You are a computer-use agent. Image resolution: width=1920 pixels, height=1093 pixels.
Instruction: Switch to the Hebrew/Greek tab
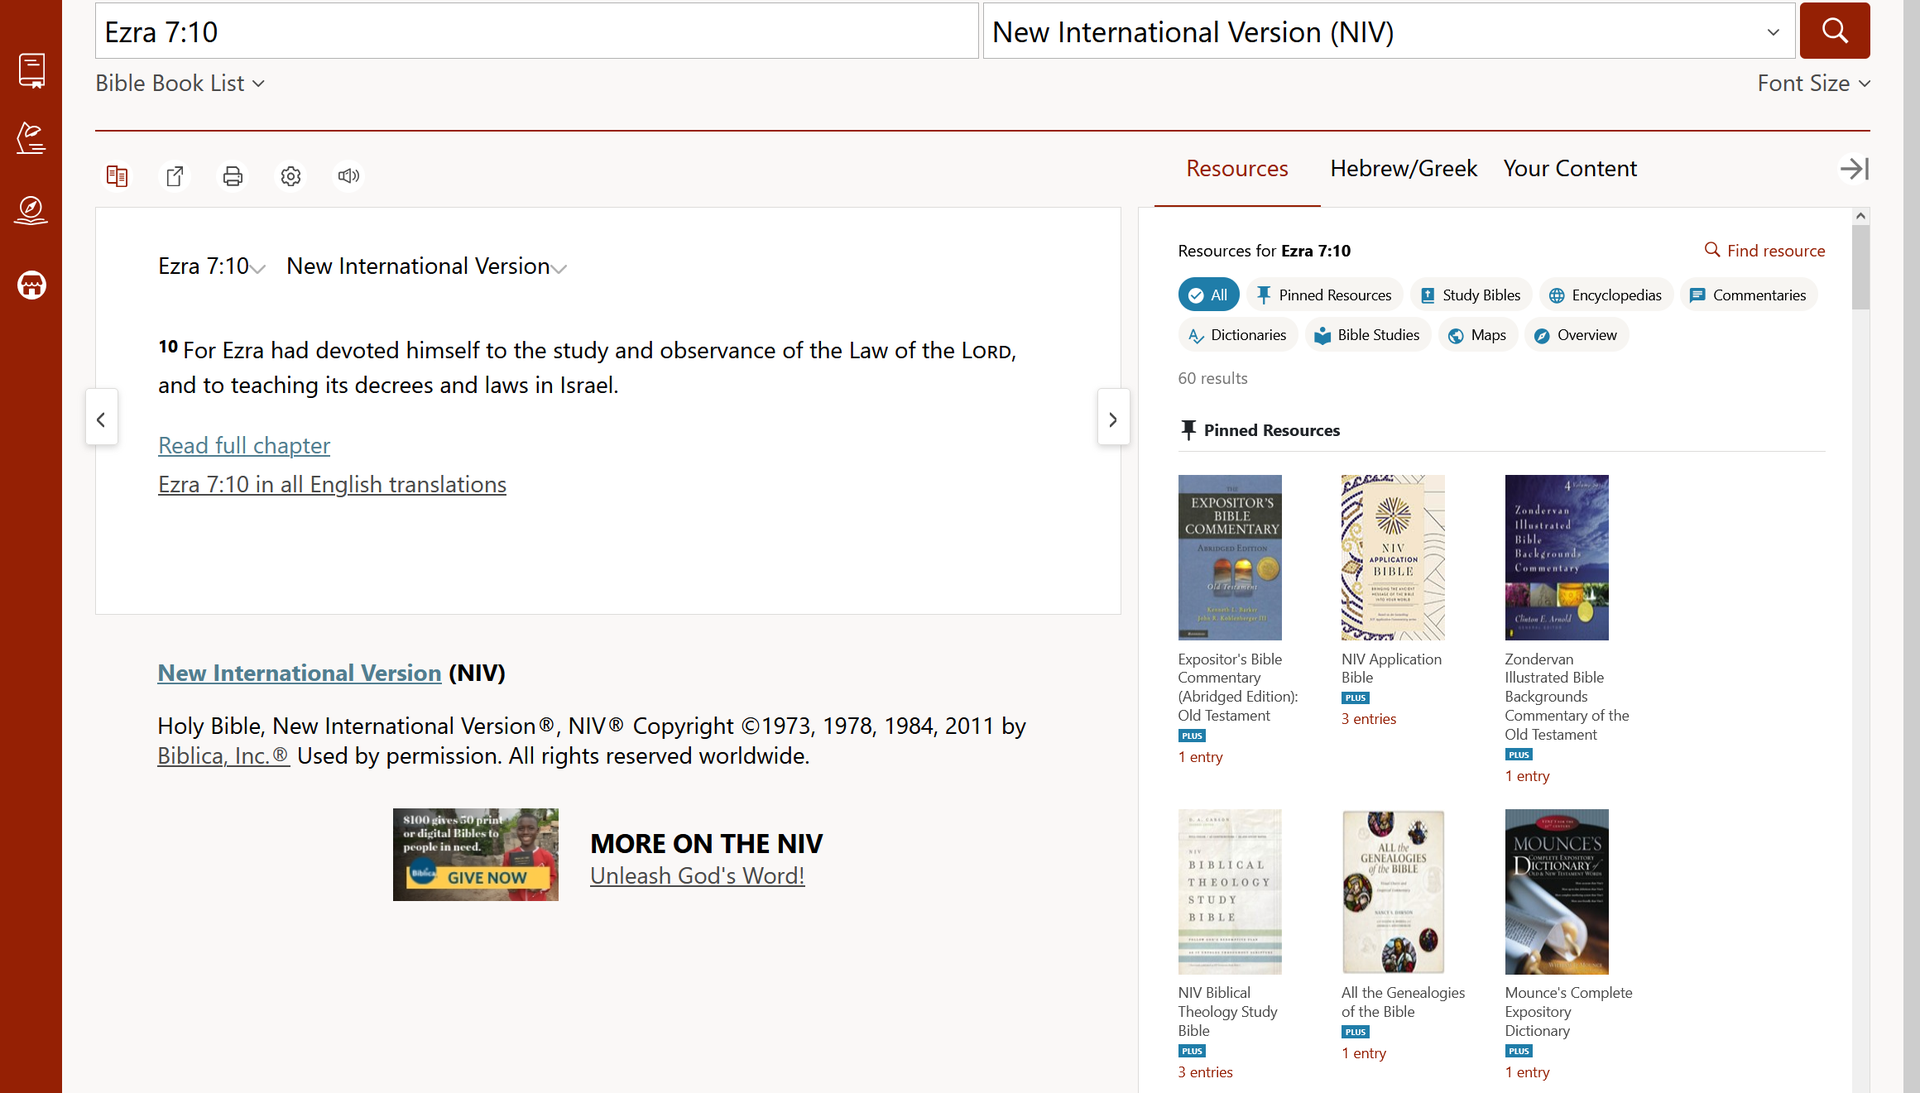1403,169
